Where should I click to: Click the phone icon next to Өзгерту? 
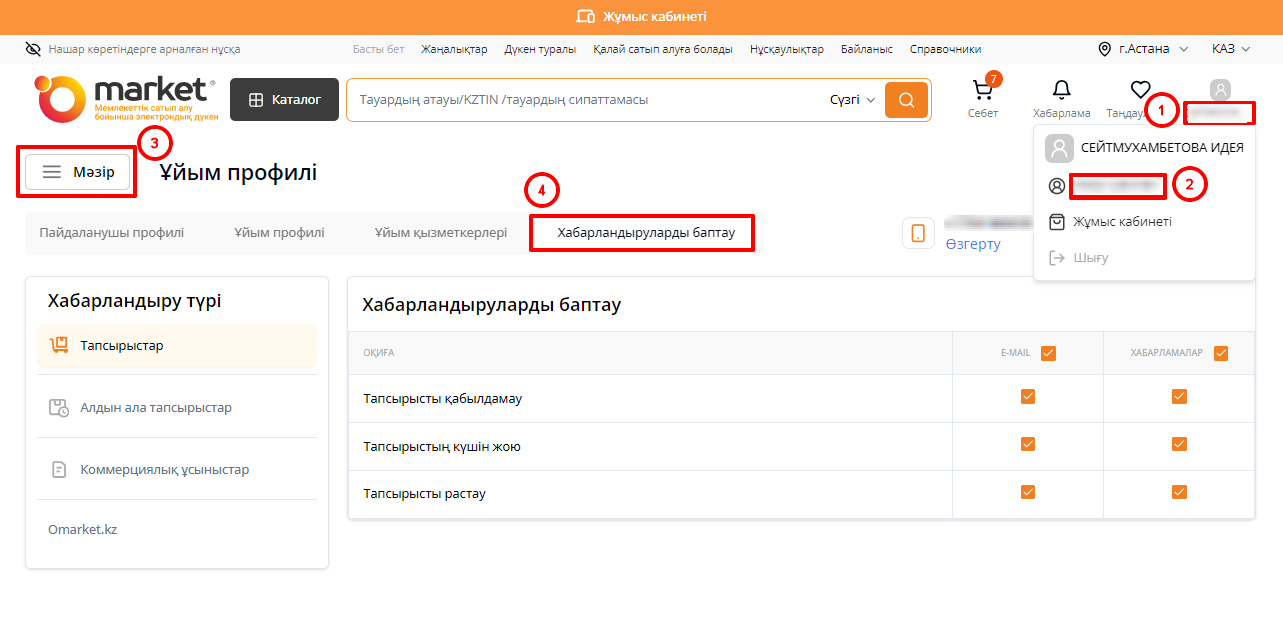click(x=917, y=233)
